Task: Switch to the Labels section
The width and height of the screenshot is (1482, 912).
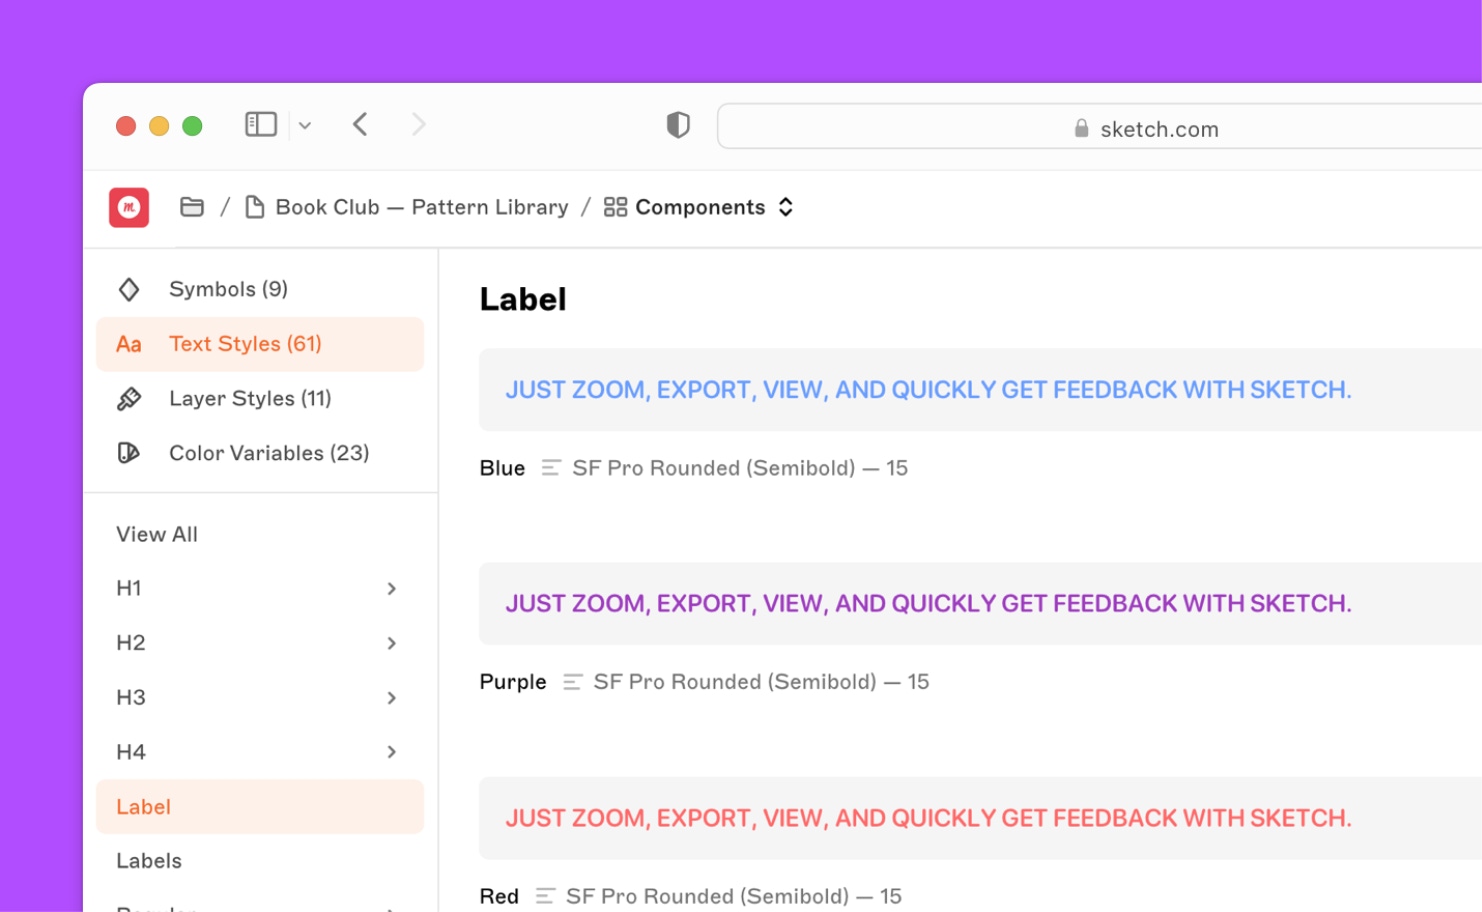Action: tap(148, 860)
